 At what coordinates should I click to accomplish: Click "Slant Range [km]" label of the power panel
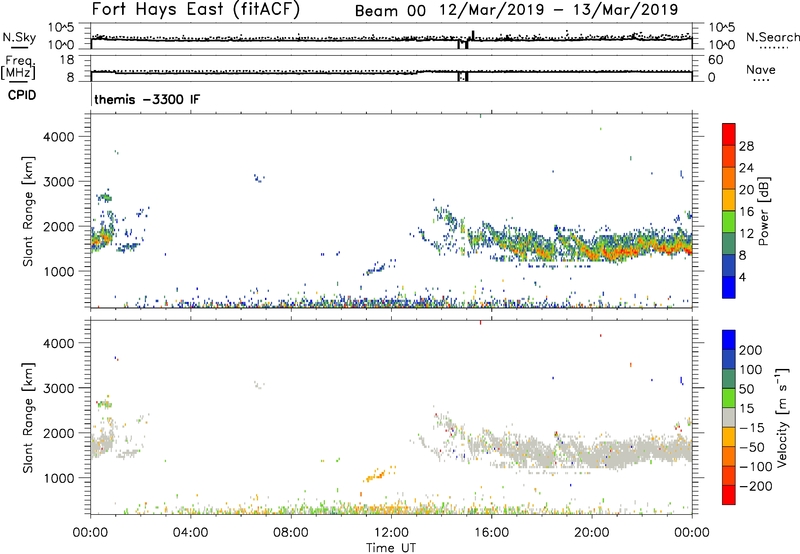pyautogui.click(x=28, y=211)
